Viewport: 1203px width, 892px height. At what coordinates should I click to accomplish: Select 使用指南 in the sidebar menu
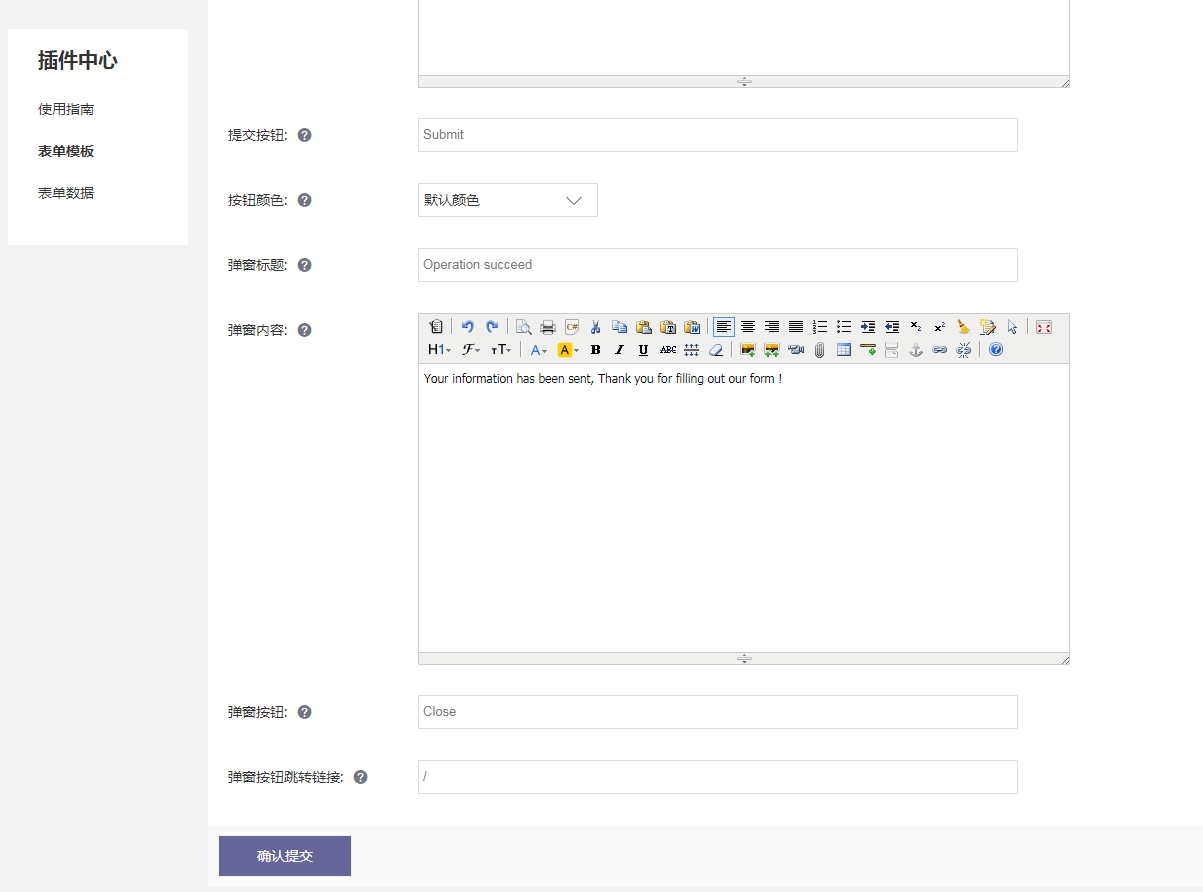point(66,109)
